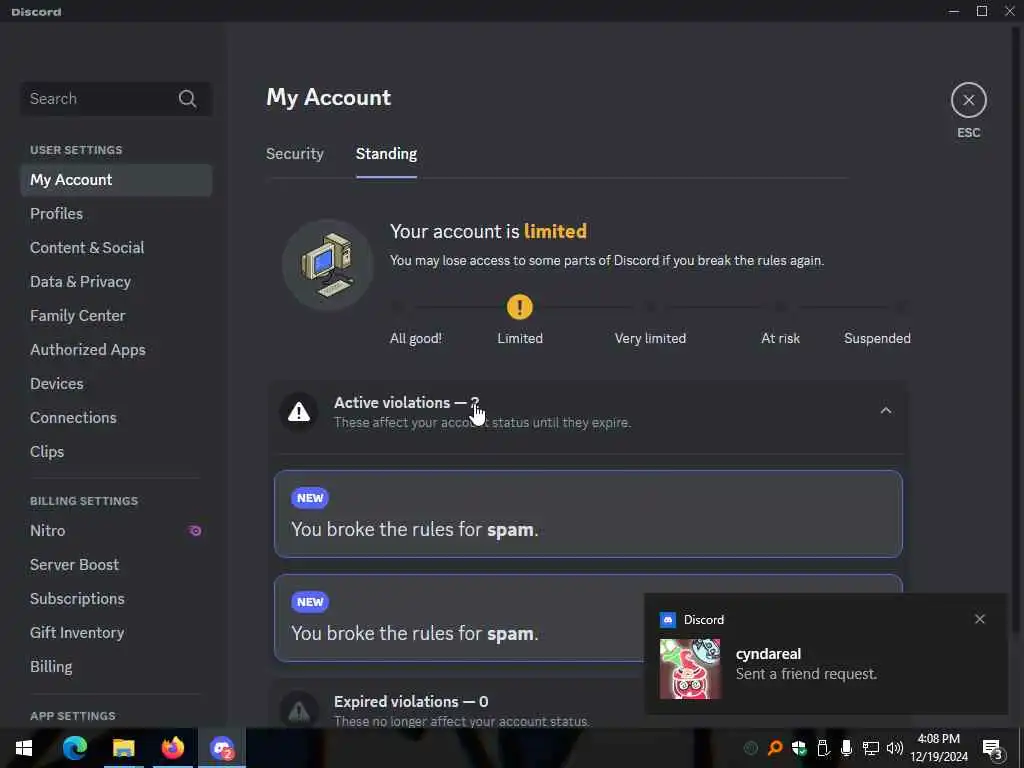Open My Account settings

coord(116,180)
